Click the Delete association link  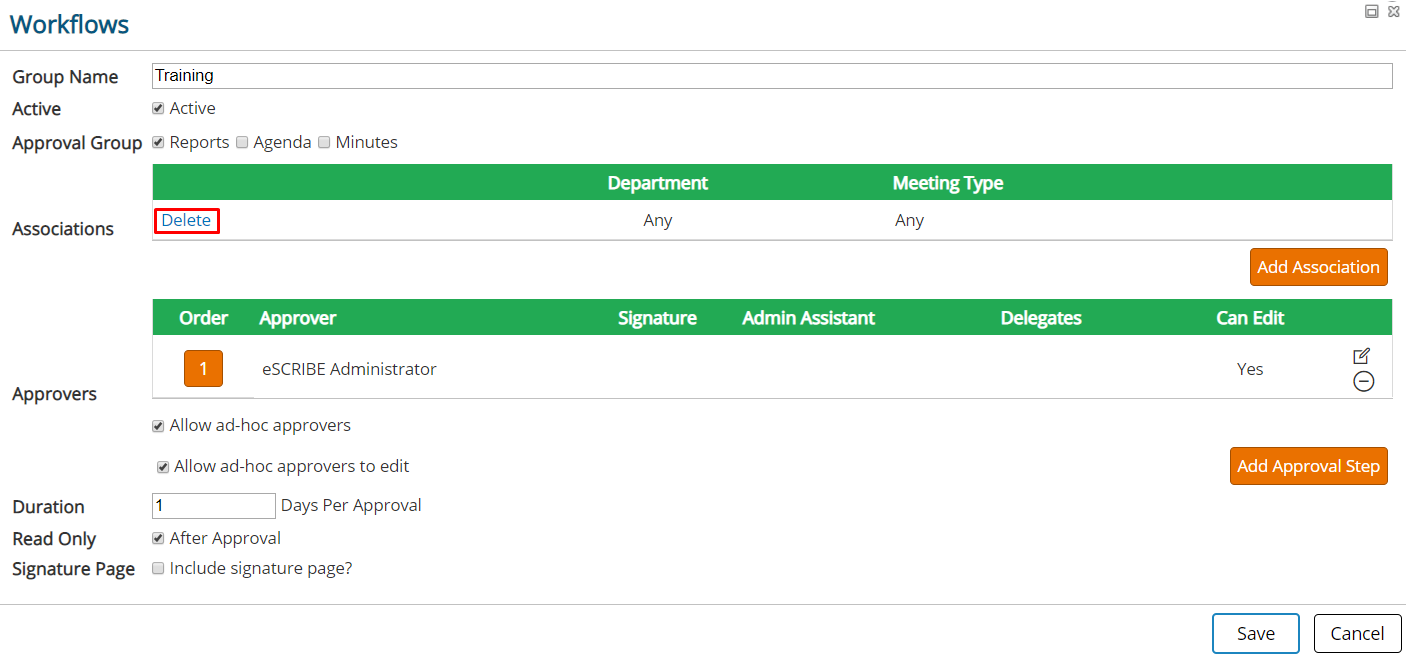pos(186,220)
